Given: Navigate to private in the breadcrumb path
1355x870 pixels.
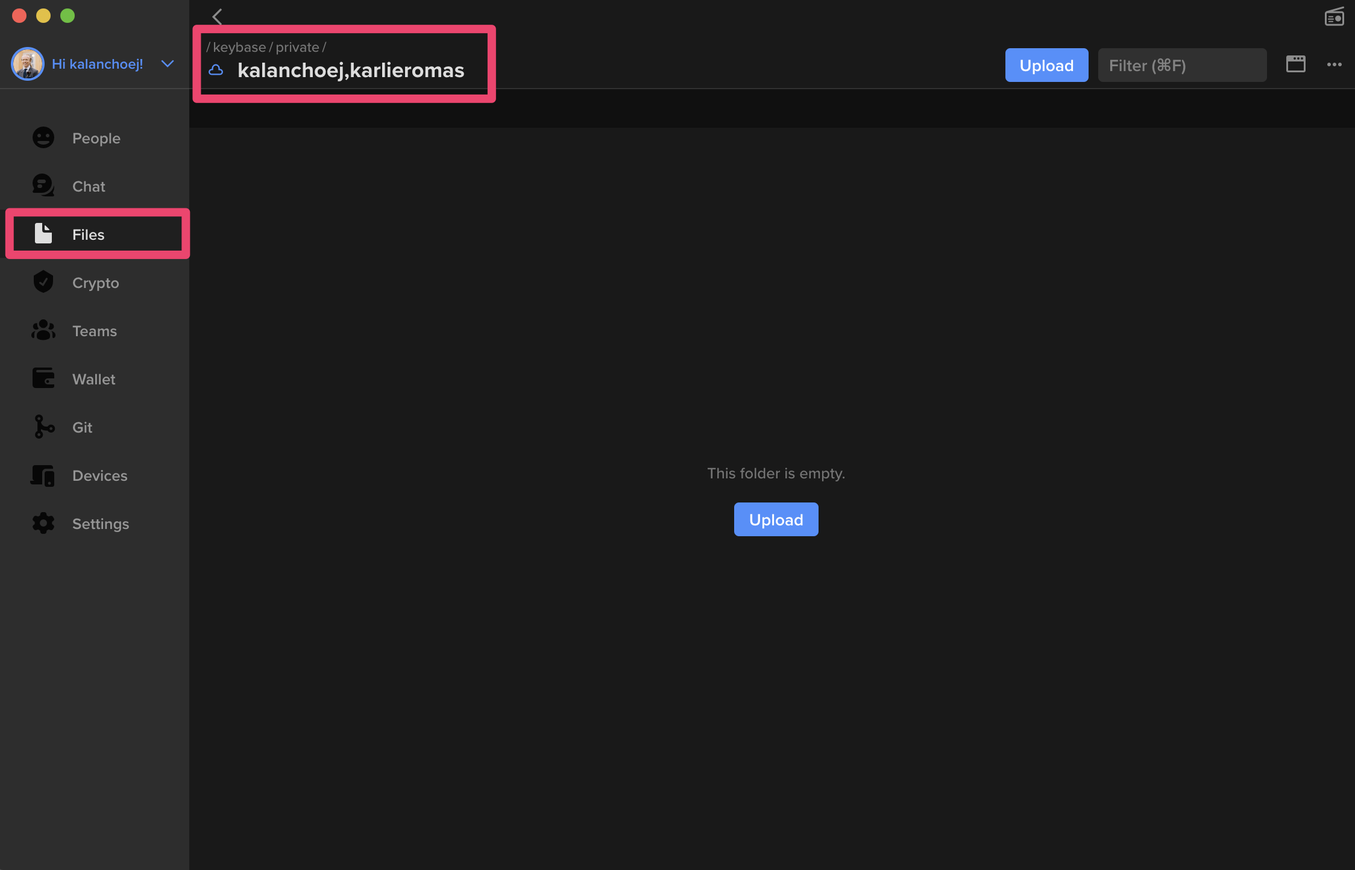Looking at the screenshot, I should point(297,47).
